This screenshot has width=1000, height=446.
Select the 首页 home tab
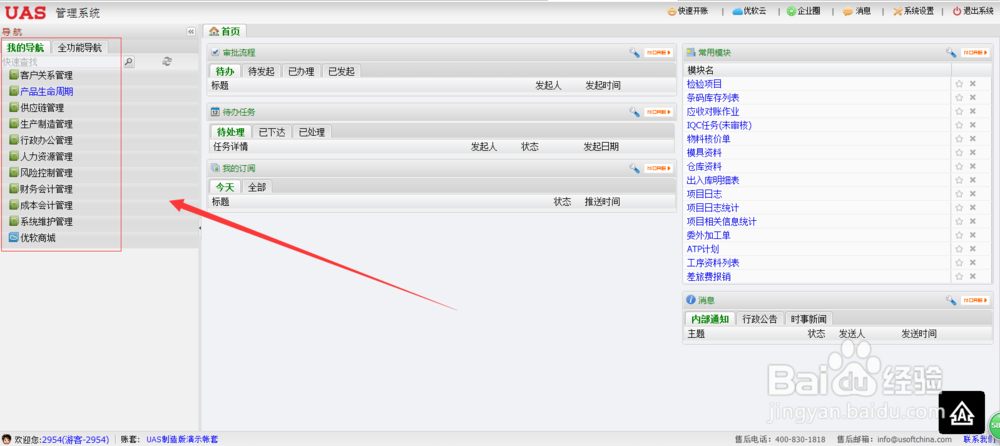(x=225, y=31)
